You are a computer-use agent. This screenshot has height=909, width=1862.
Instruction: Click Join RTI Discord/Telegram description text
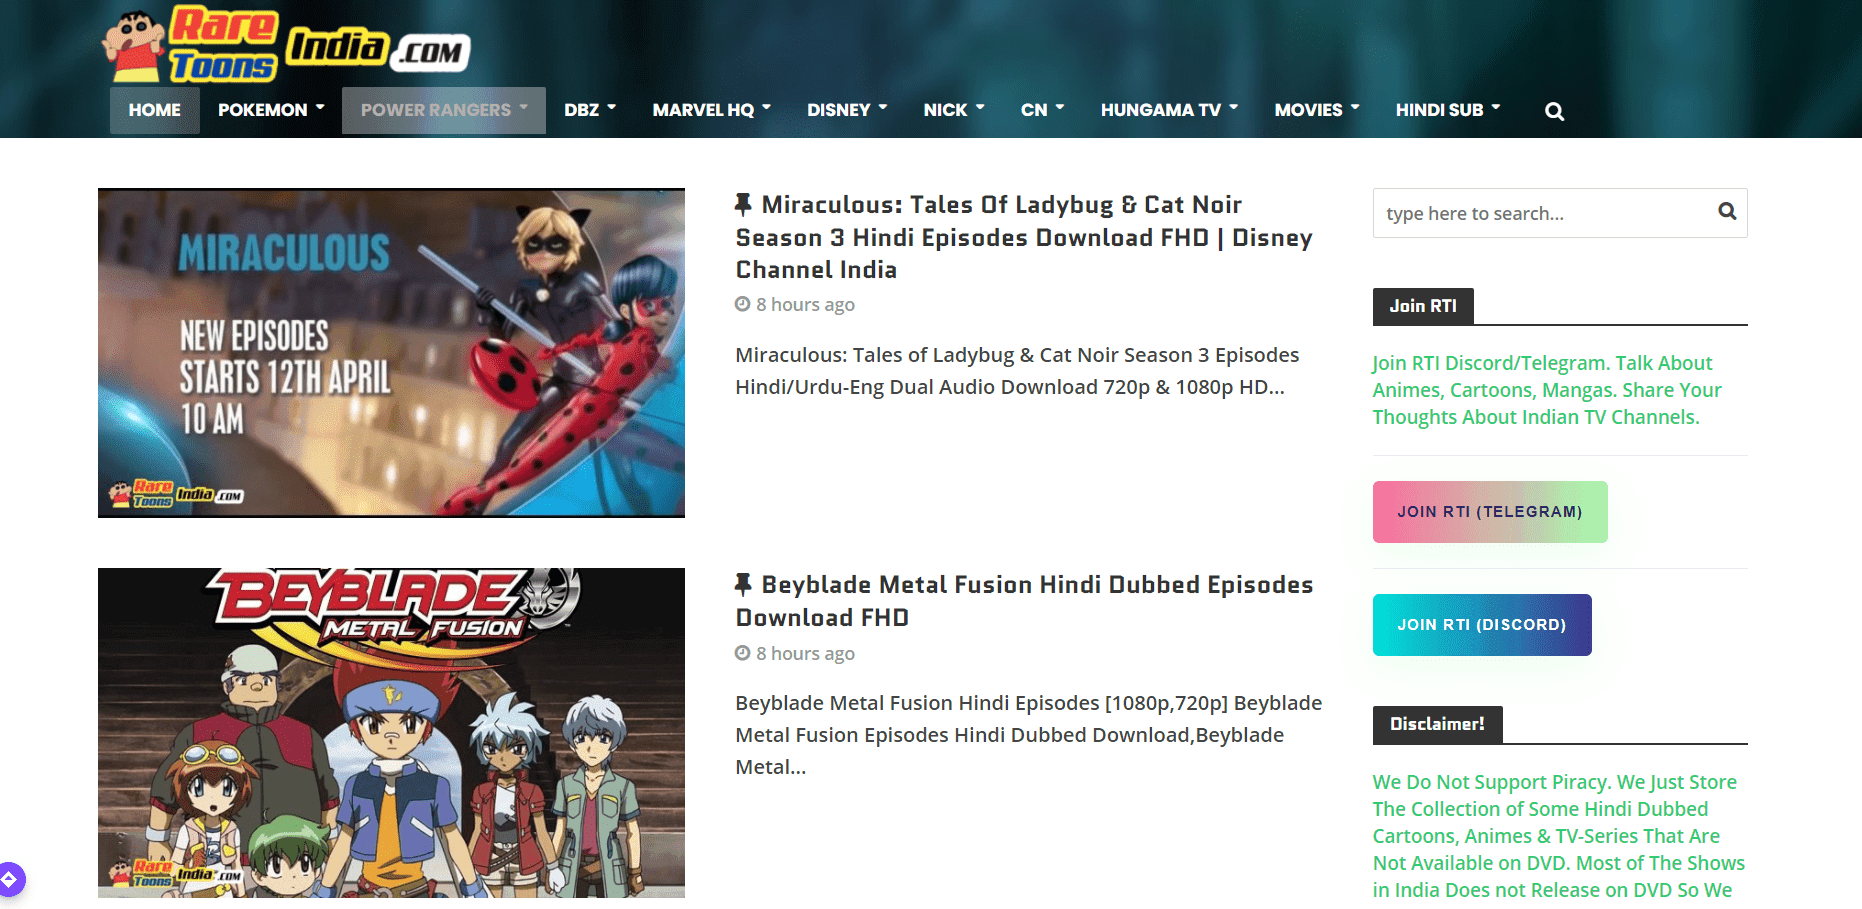coord(1547,390)
